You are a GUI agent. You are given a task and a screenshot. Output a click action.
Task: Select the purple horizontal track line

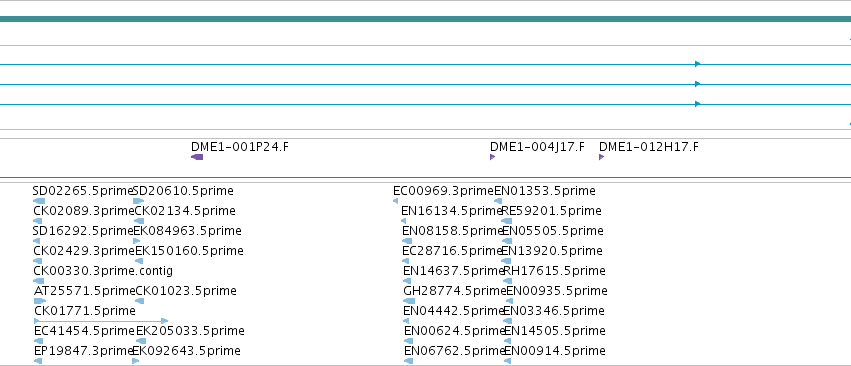pyautogui.click(x=426, y=178)
